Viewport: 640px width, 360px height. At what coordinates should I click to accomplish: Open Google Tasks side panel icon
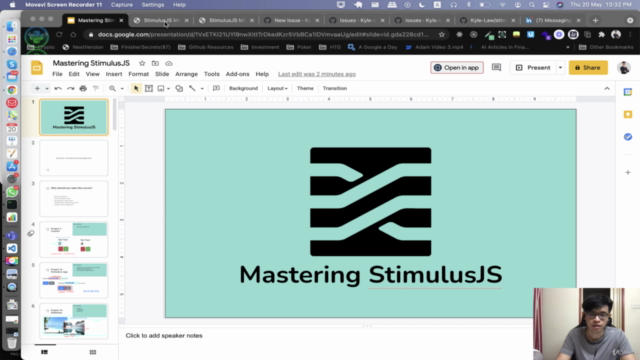tap(628, 137)
